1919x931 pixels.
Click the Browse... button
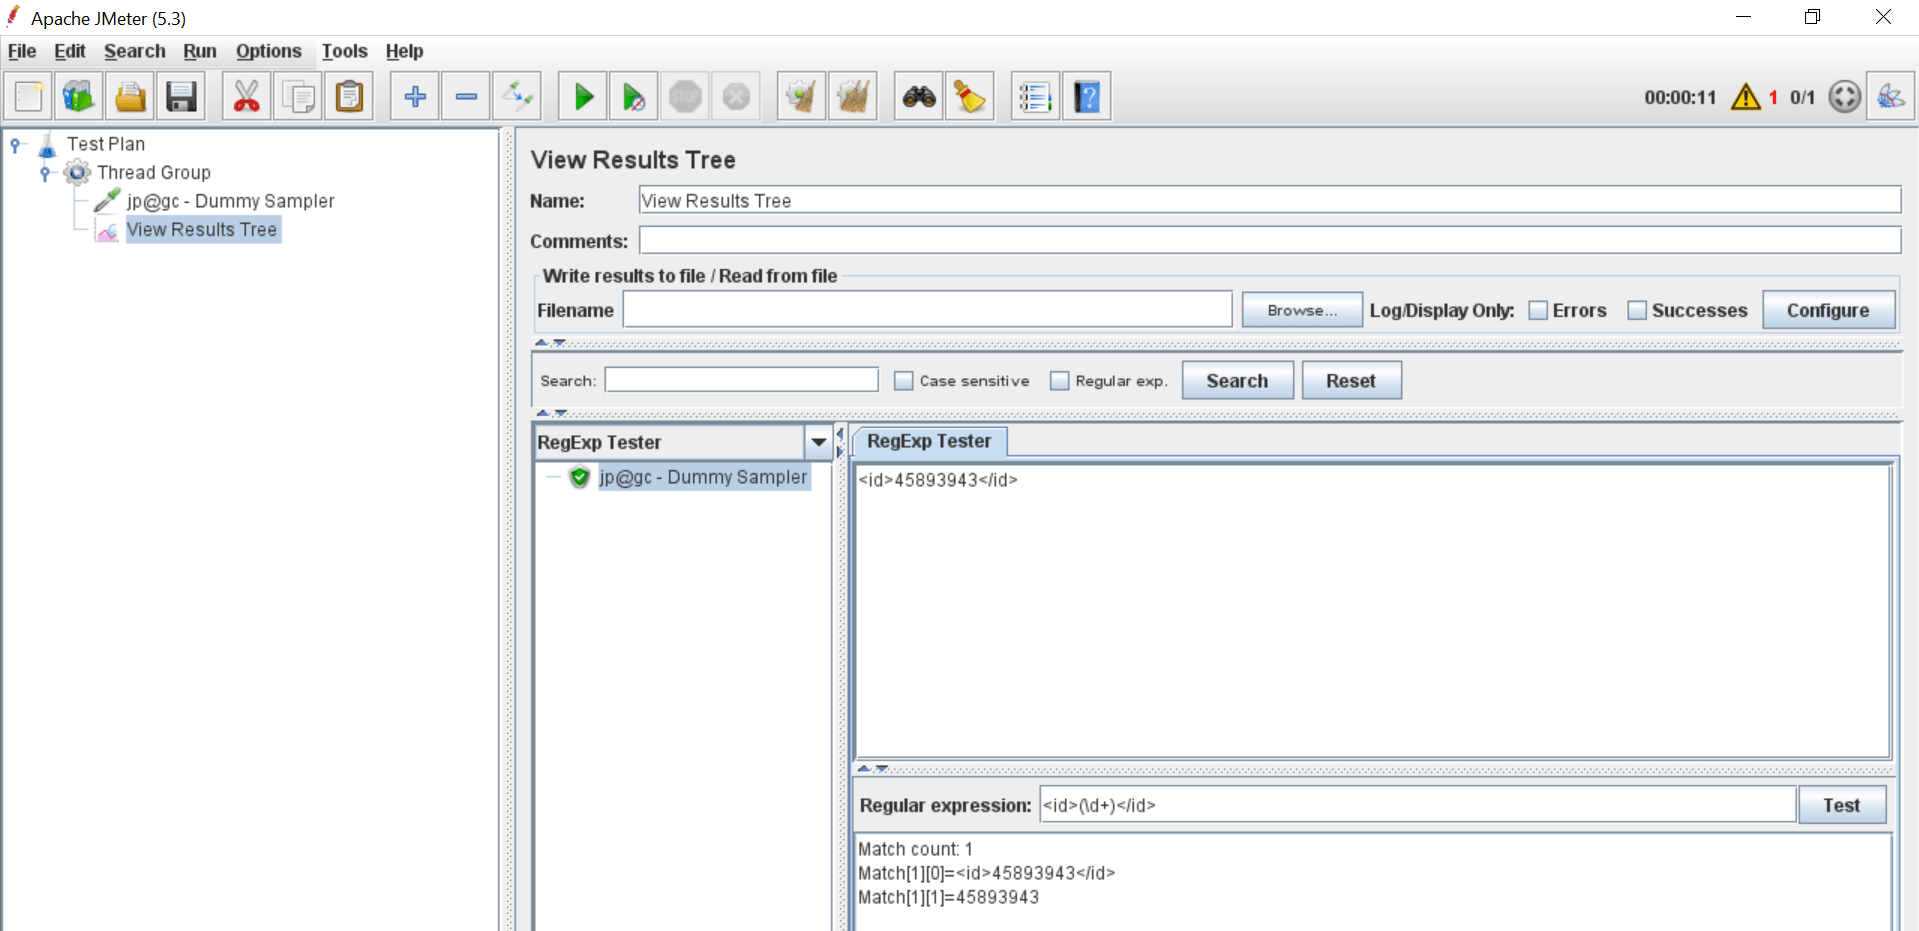click(1302, 310)
